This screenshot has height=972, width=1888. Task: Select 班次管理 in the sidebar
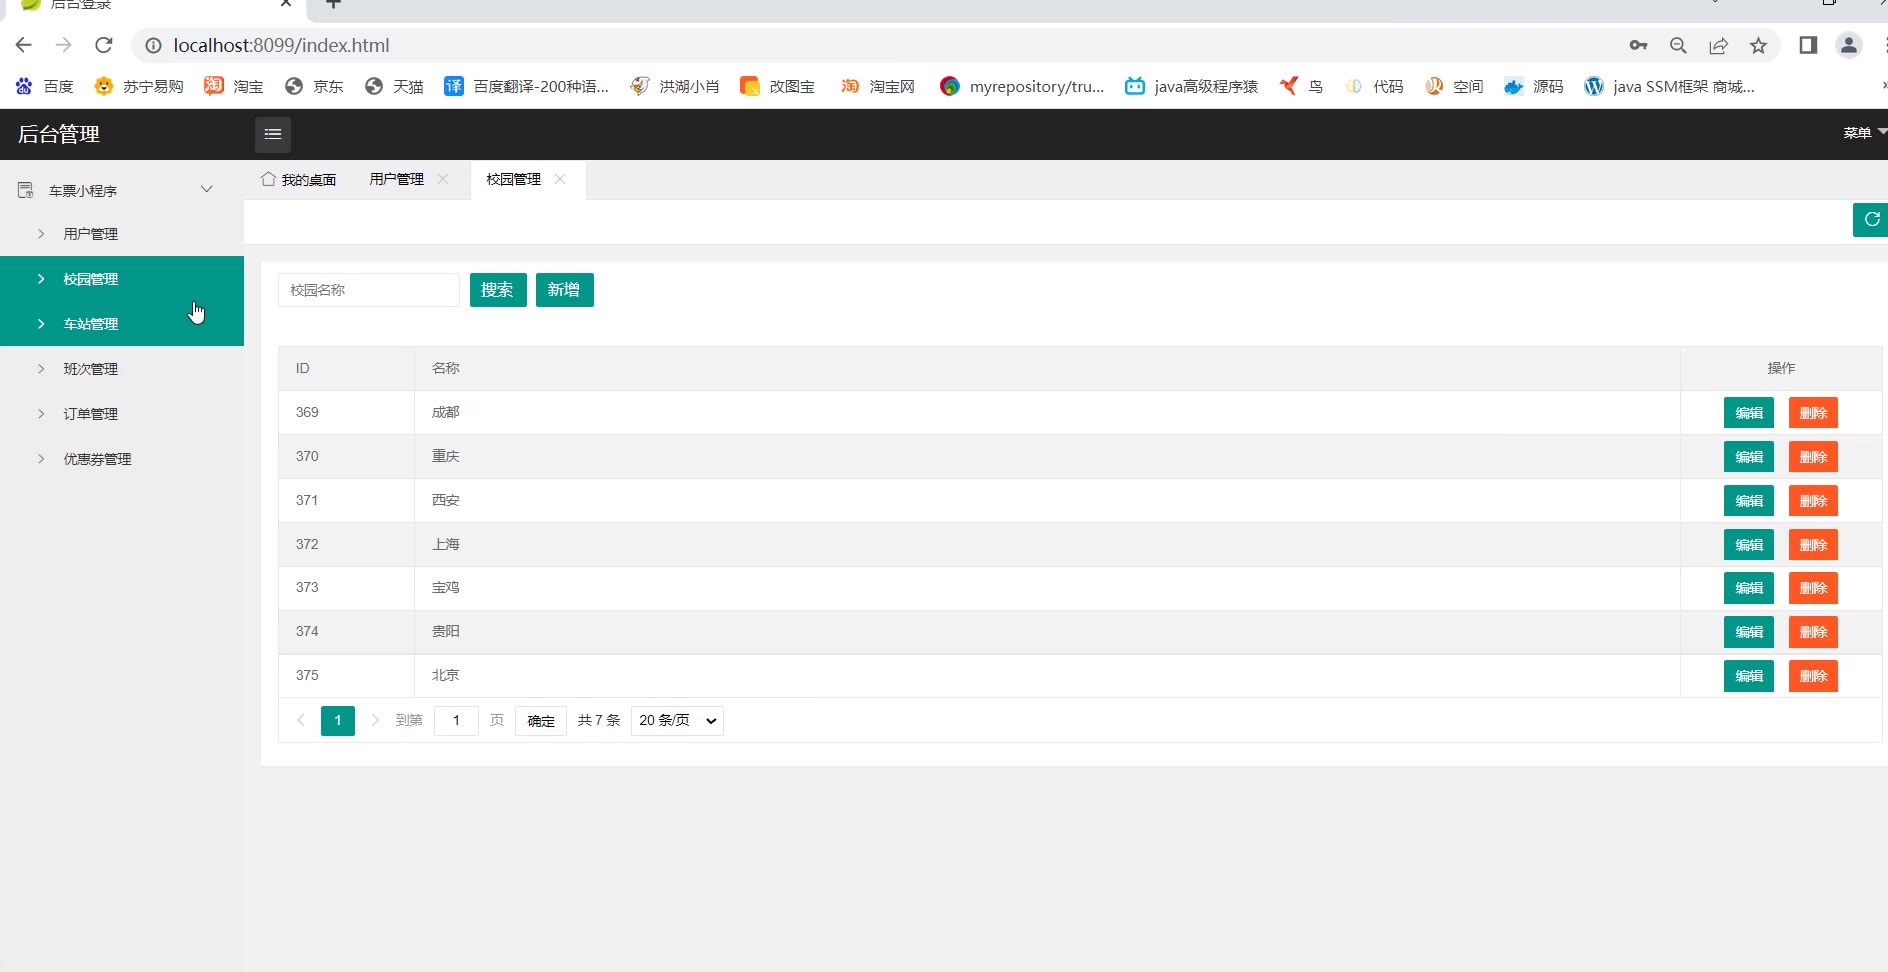122,369
